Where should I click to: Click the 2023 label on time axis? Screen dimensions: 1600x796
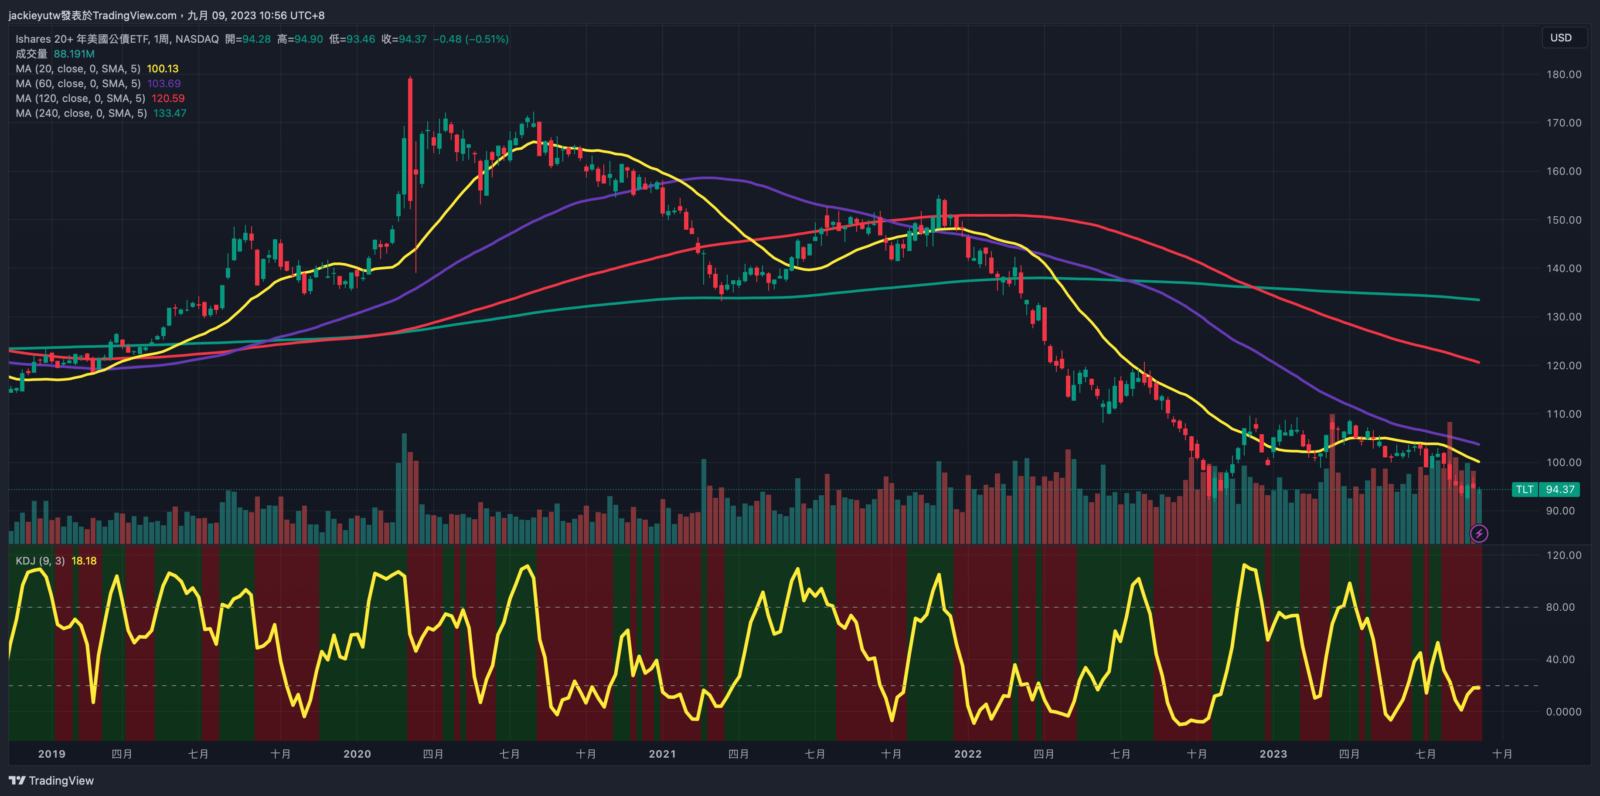click(1273, 754)
